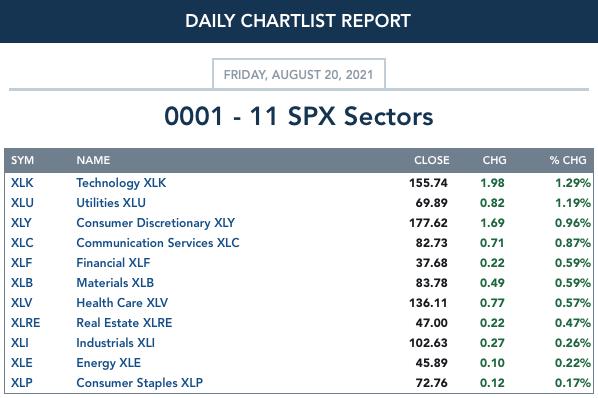Click the XLI symbol link
The width and height of the screenshot is (598, 398).
click(x=20, y=343)
